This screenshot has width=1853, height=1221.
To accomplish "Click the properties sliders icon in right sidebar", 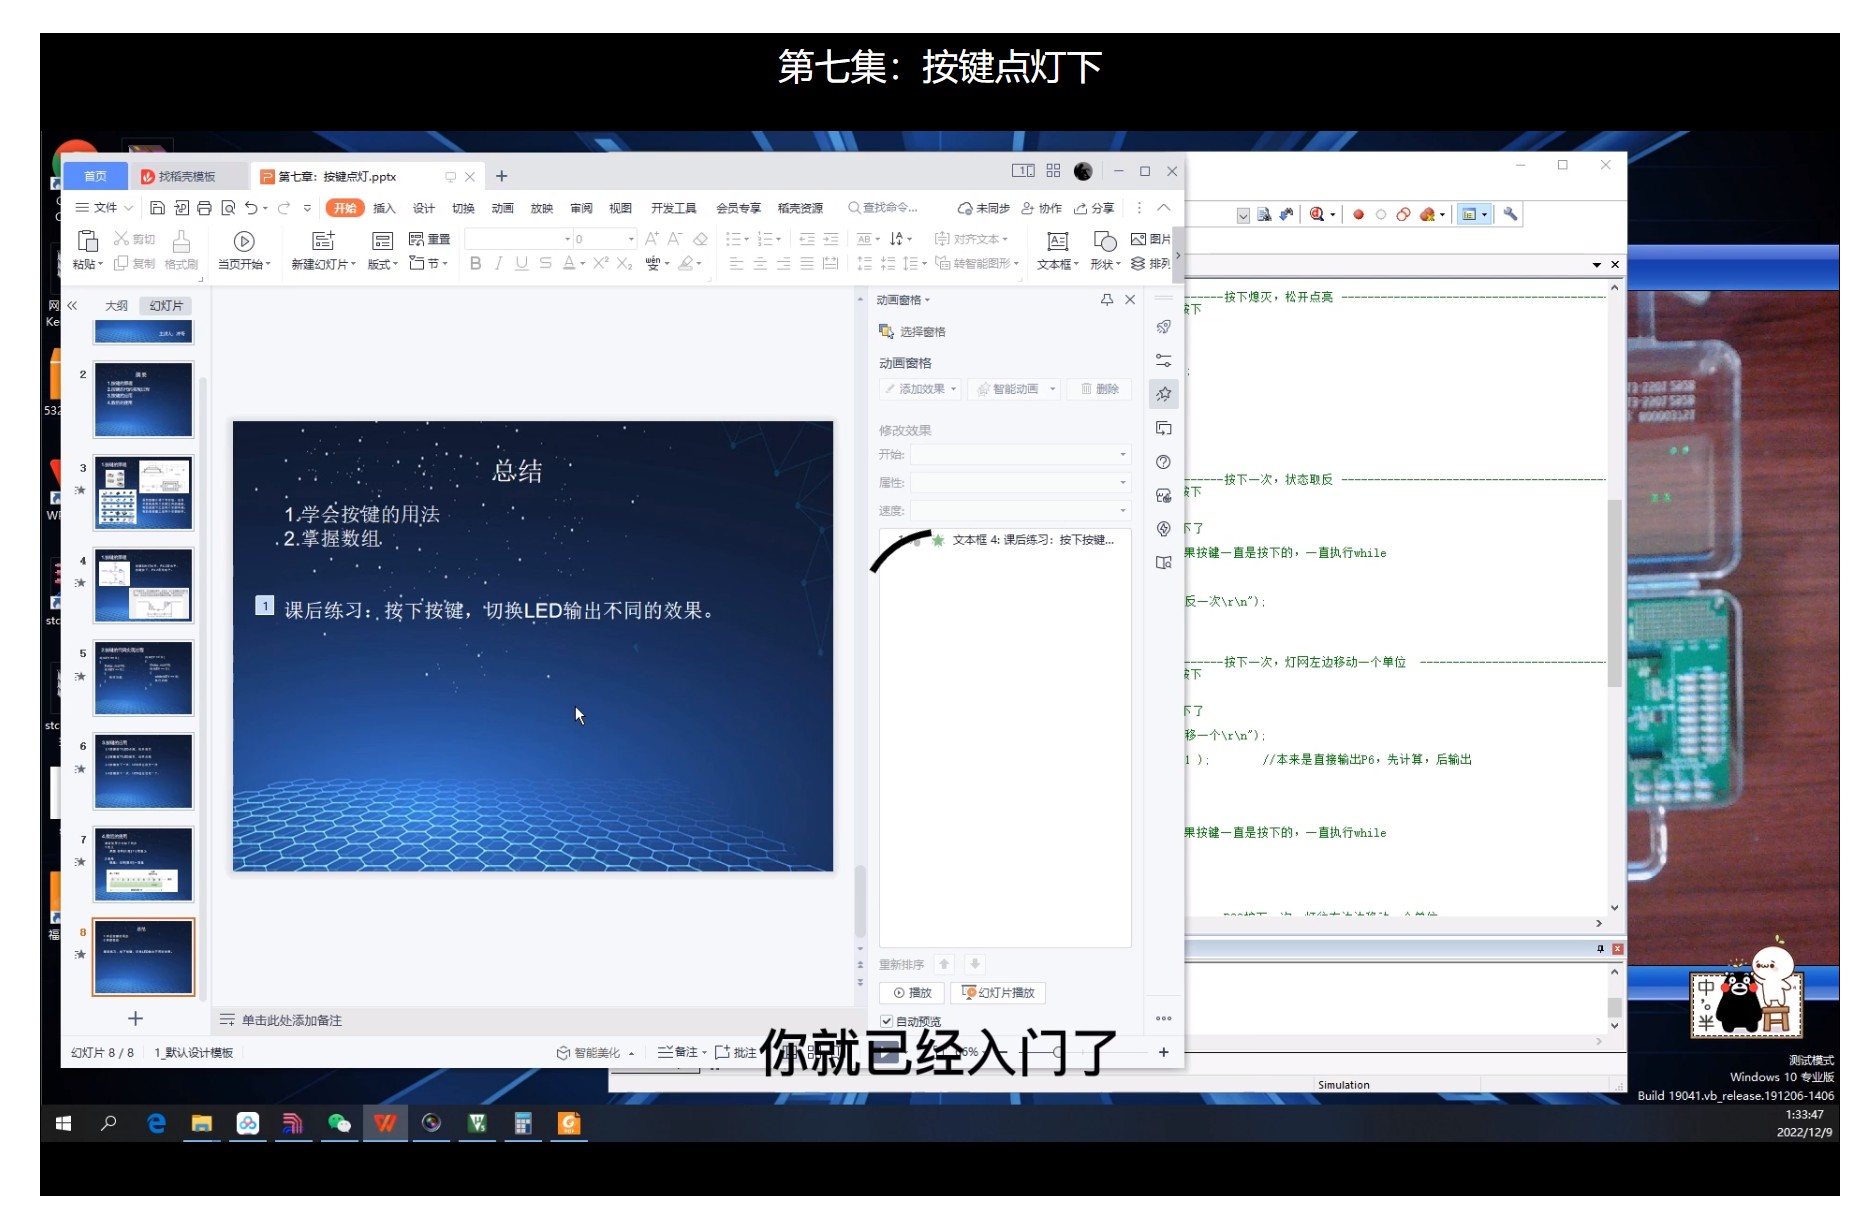I will 1164,360.
